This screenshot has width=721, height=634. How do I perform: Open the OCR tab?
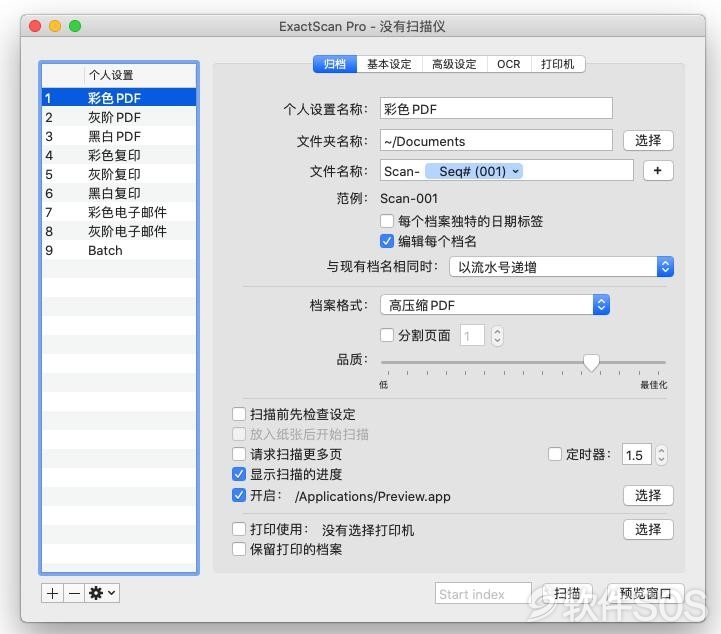pyautogui.click(x=509, y=64)
